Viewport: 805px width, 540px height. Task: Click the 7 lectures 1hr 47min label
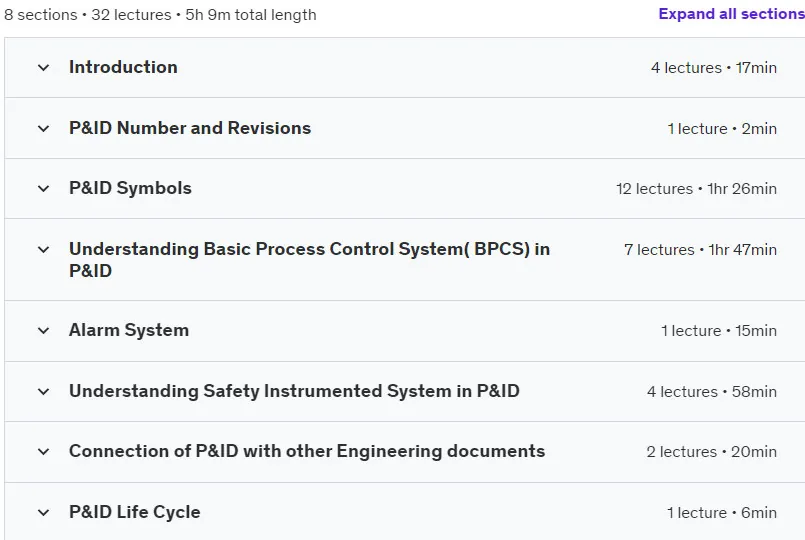700,250
